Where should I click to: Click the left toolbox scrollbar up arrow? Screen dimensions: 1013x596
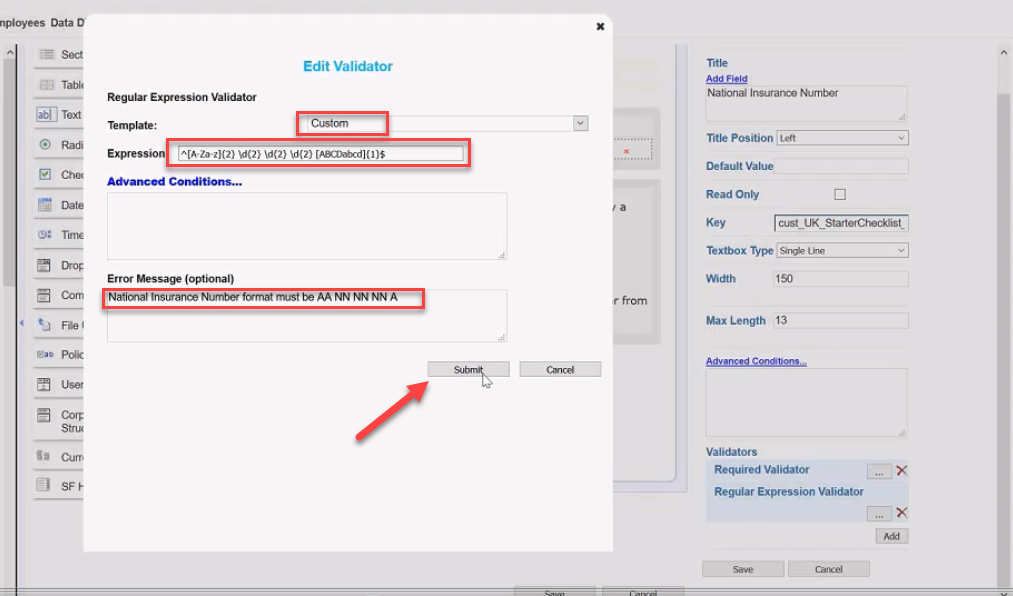[10, 52]
